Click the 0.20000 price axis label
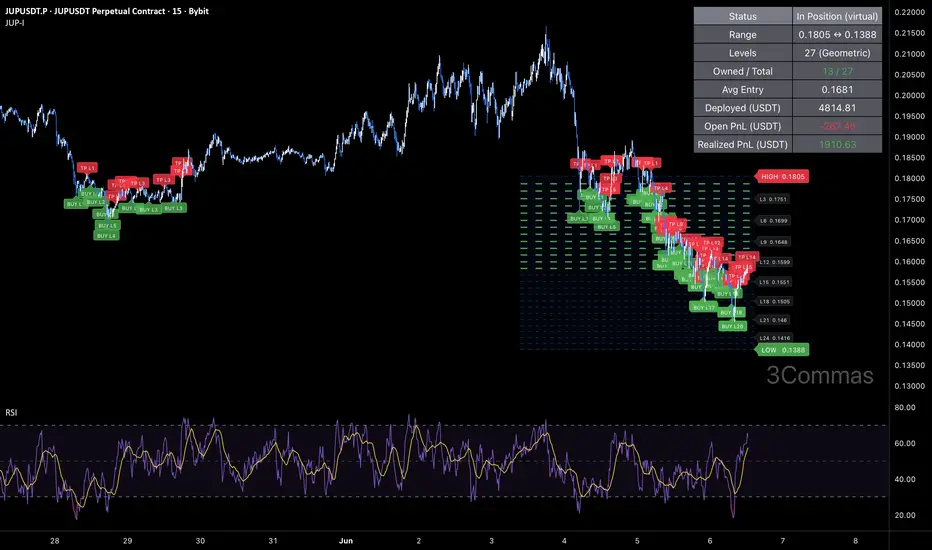This screenshot has height=550, width=932. [909, 95]
